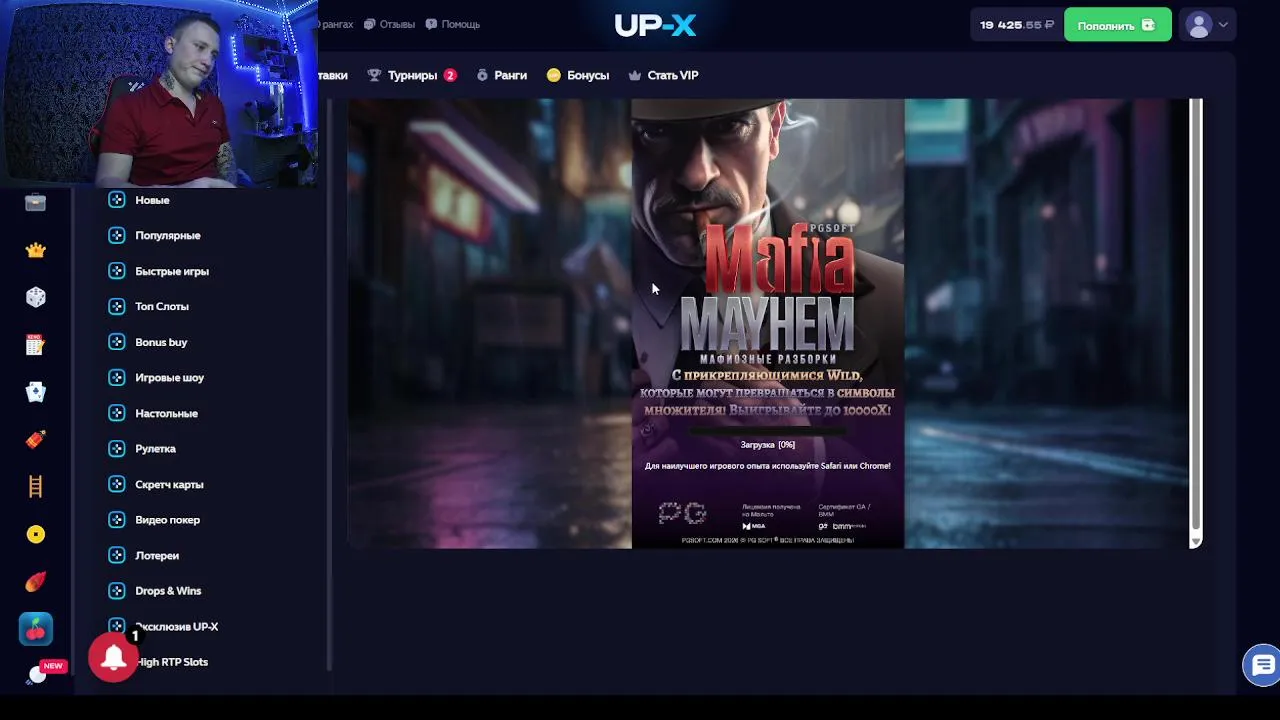Select the Bonus buy category
The width and height of the screenshot is (1280, 720).
[x=161, y=342]
